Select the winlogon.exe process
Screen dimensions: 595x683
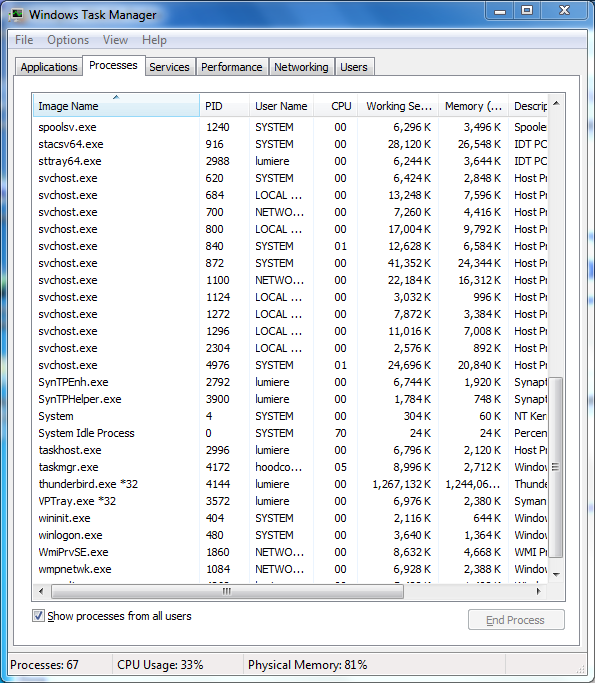290,535
